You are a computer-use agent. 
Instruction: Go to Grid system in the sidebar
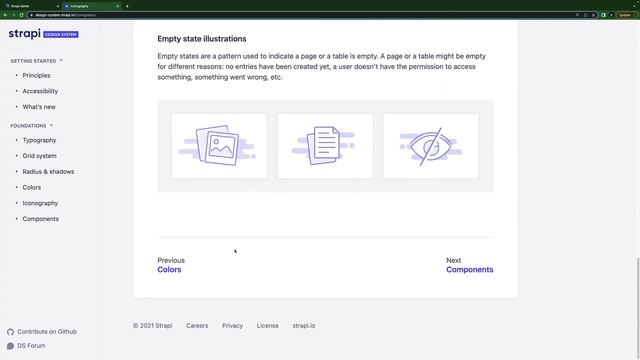click(x=39, y=156)
